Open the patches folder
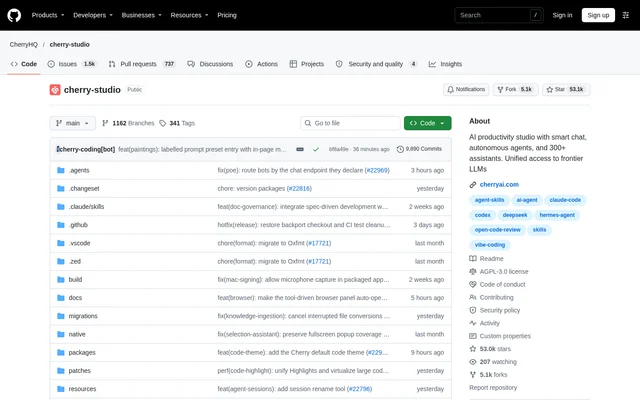Viewport: 640px width, 400px height. (80, 371)
